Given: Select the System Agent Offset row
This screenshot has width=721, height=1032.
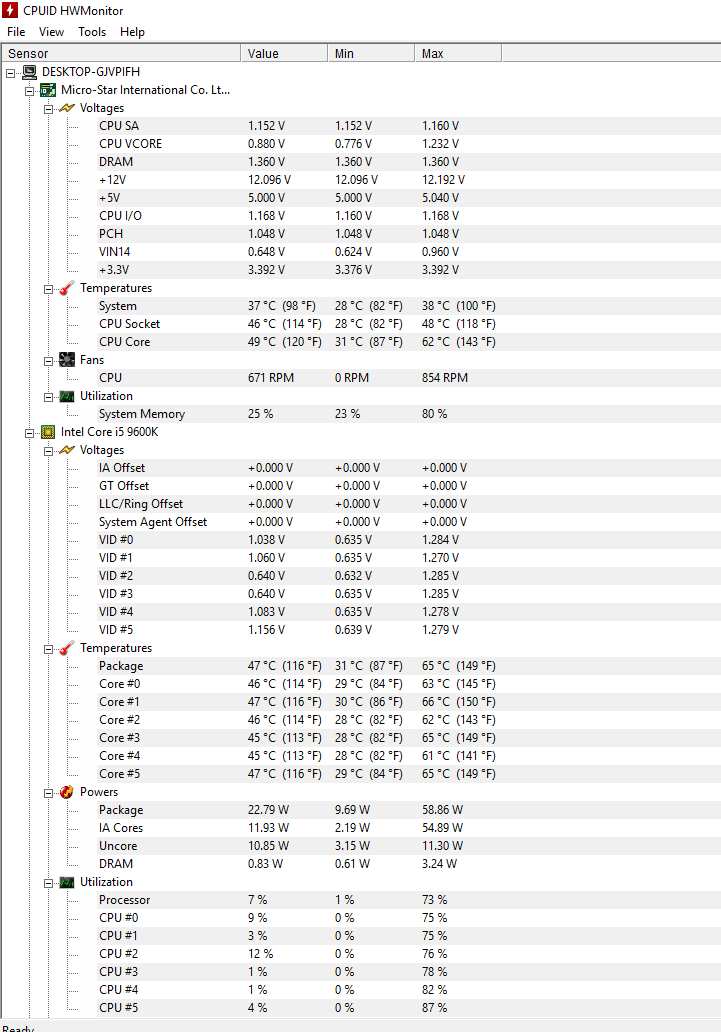Looking at the screenshot, I should click(x=408, y=522).
